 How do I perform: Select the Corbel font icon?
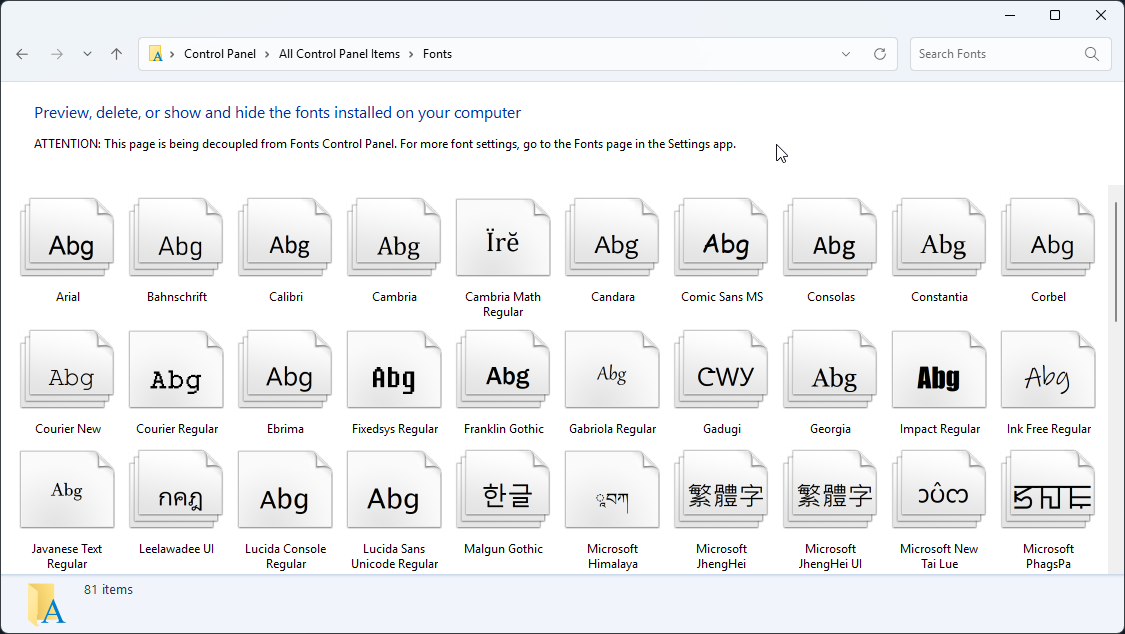coord(1048,237)
